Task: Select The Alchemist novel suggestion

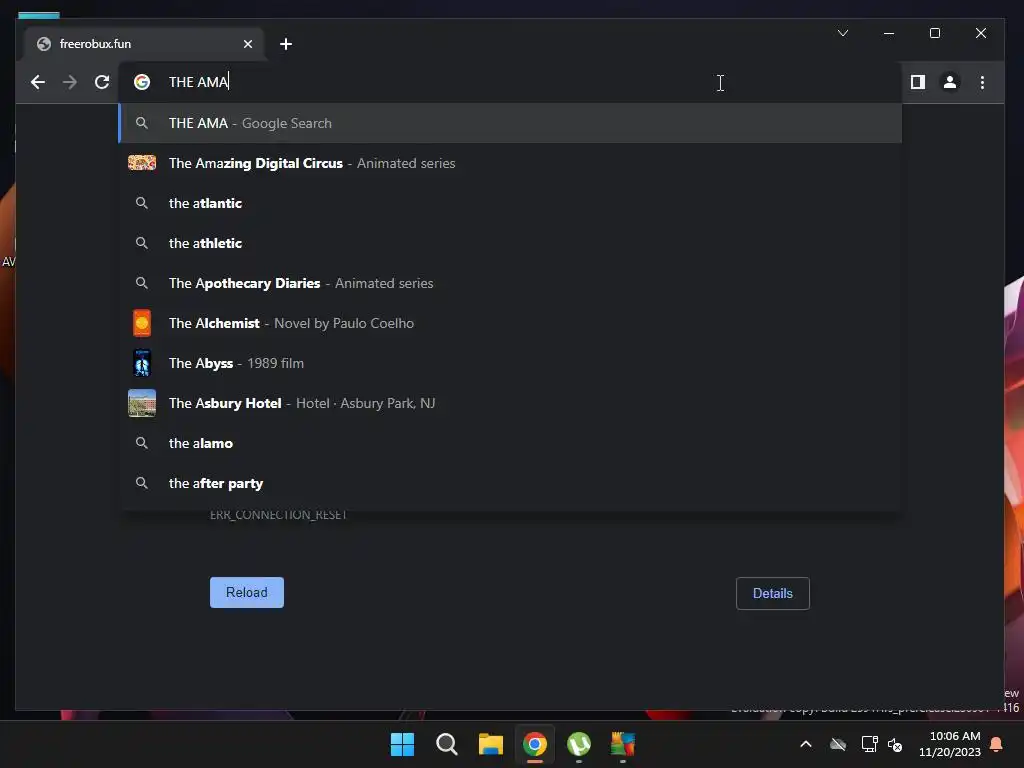Action: (510, 323)
